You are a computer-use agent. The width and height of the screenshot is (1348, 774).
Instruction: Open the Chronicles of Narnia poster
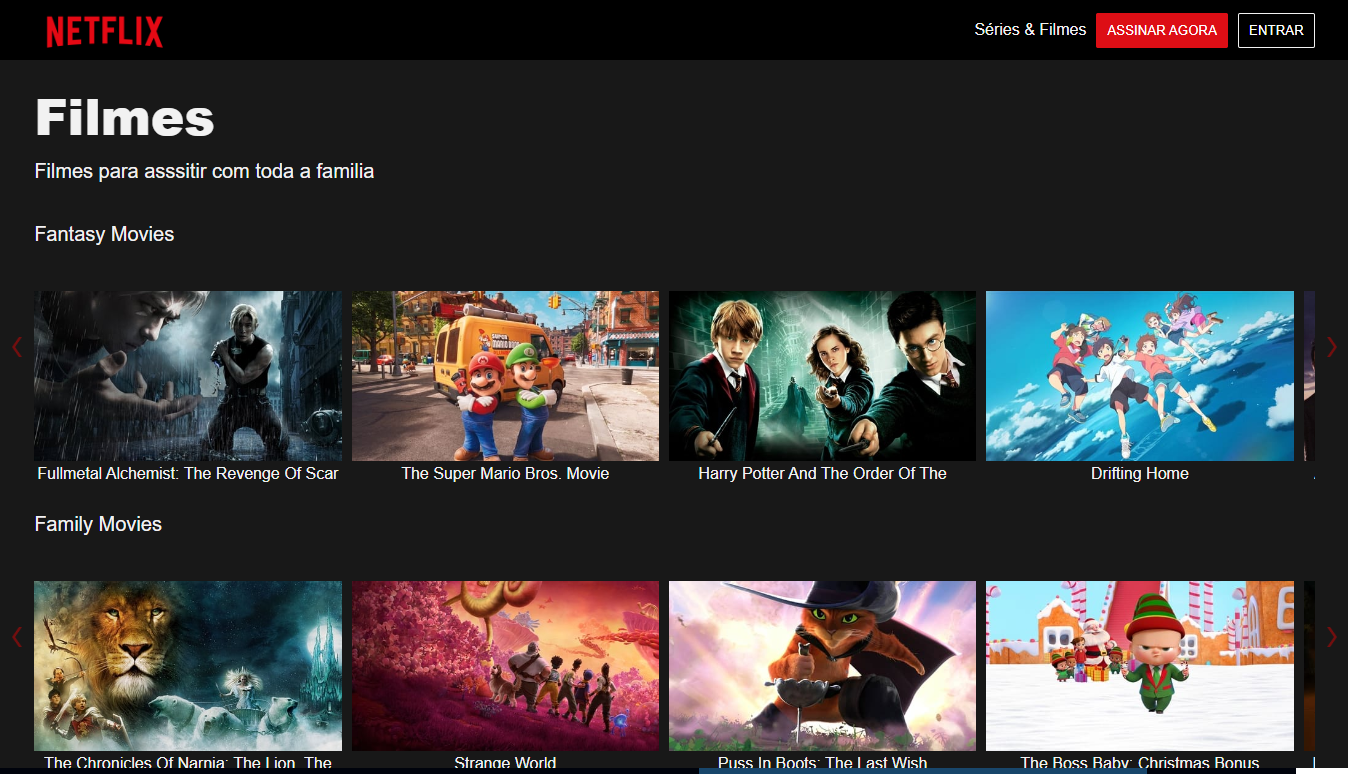(x=188, y=665)
